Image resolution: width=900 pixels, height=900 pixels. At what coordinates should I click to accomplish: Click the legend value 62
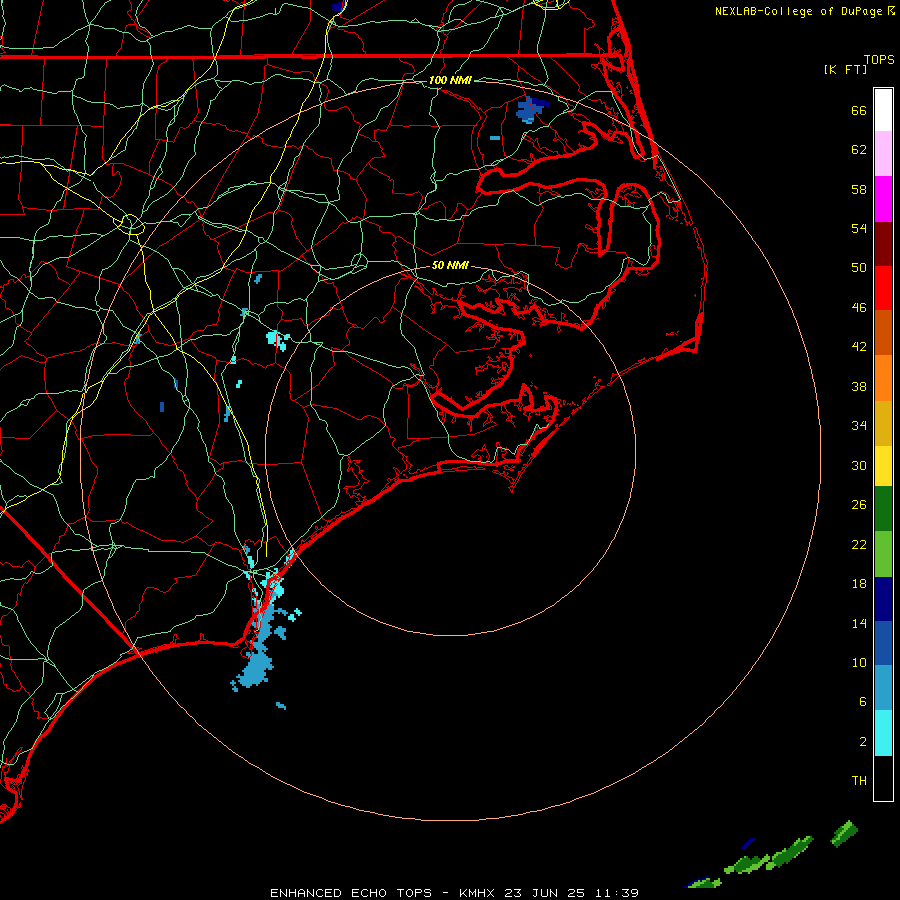859,150
